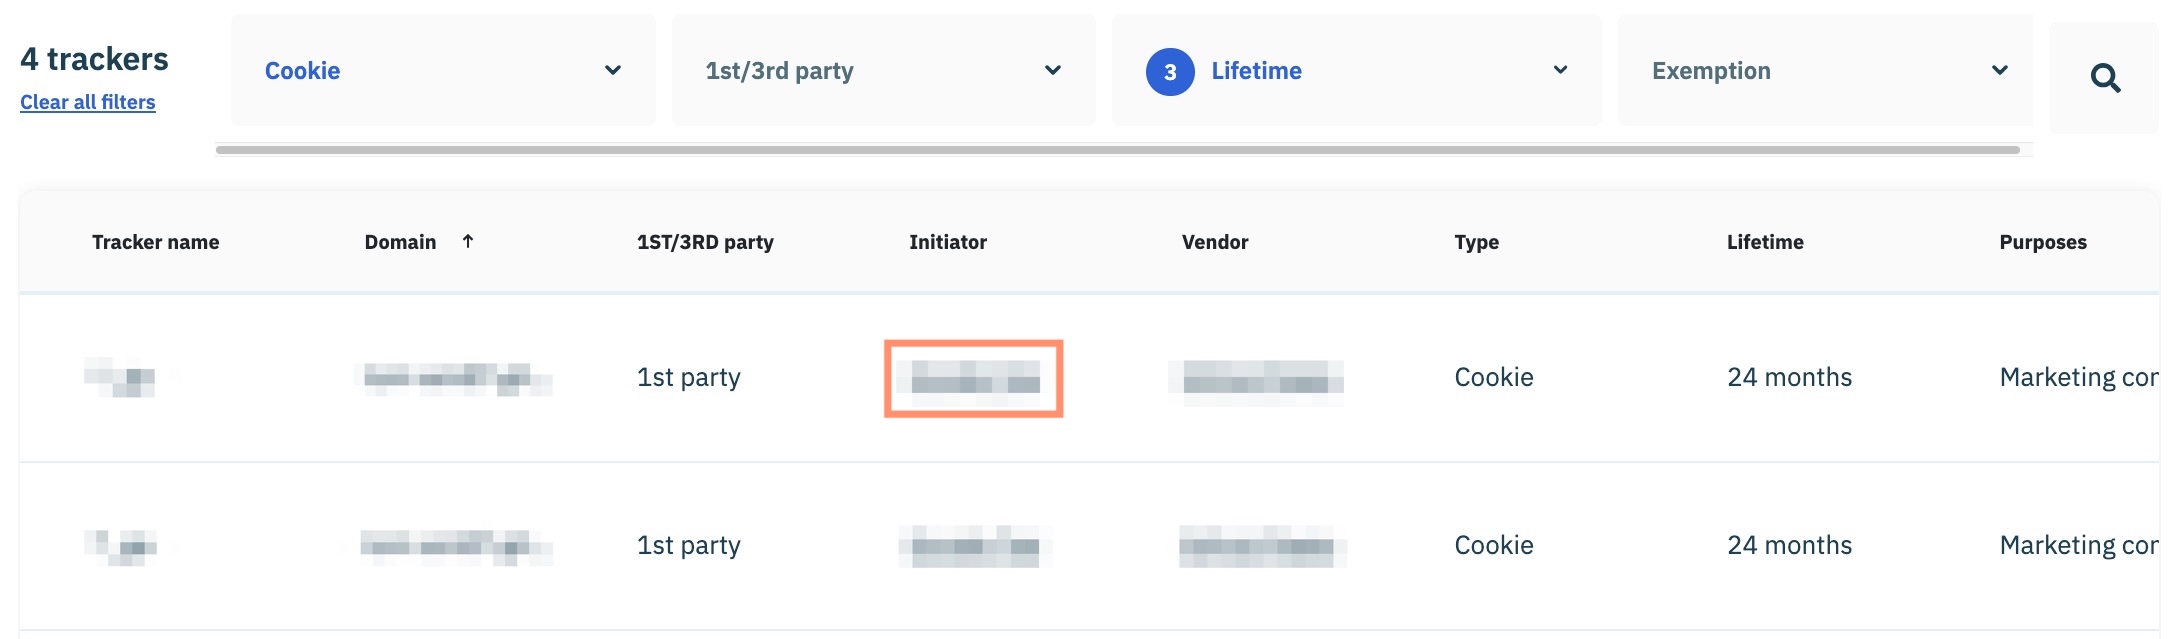This screenshot has height=639, width=2176.
Task: Click the Lifetime column header
Action: click(x=1764, y=242)
